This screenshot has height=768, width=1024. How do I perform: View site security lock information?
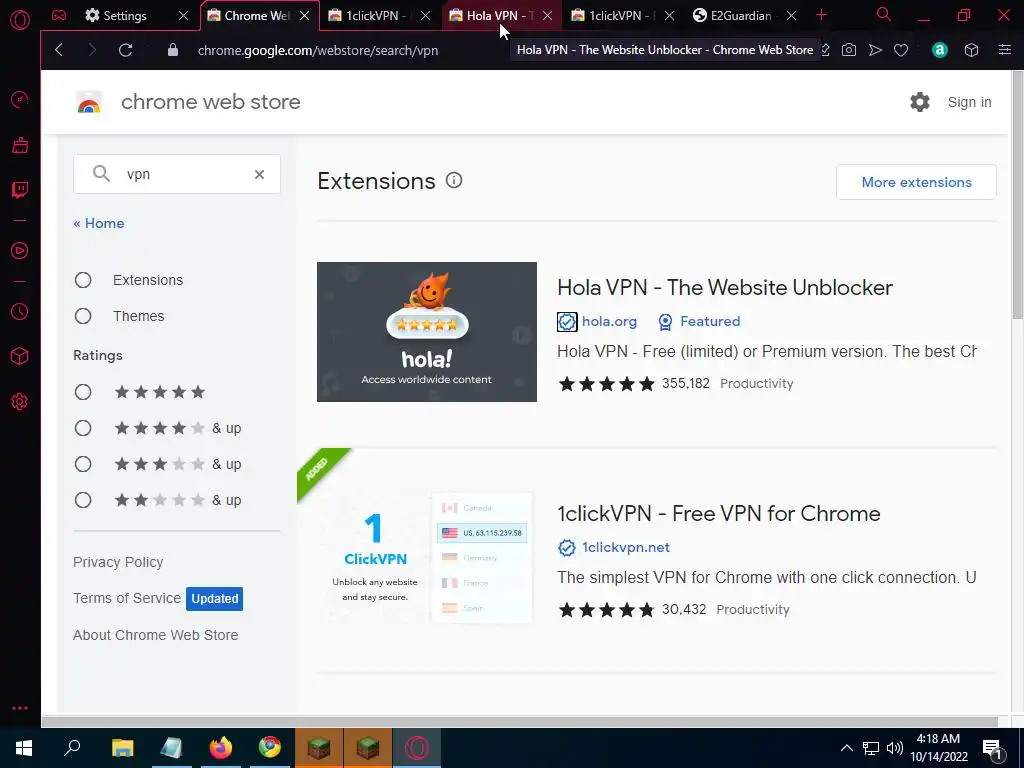coord(172,50)
